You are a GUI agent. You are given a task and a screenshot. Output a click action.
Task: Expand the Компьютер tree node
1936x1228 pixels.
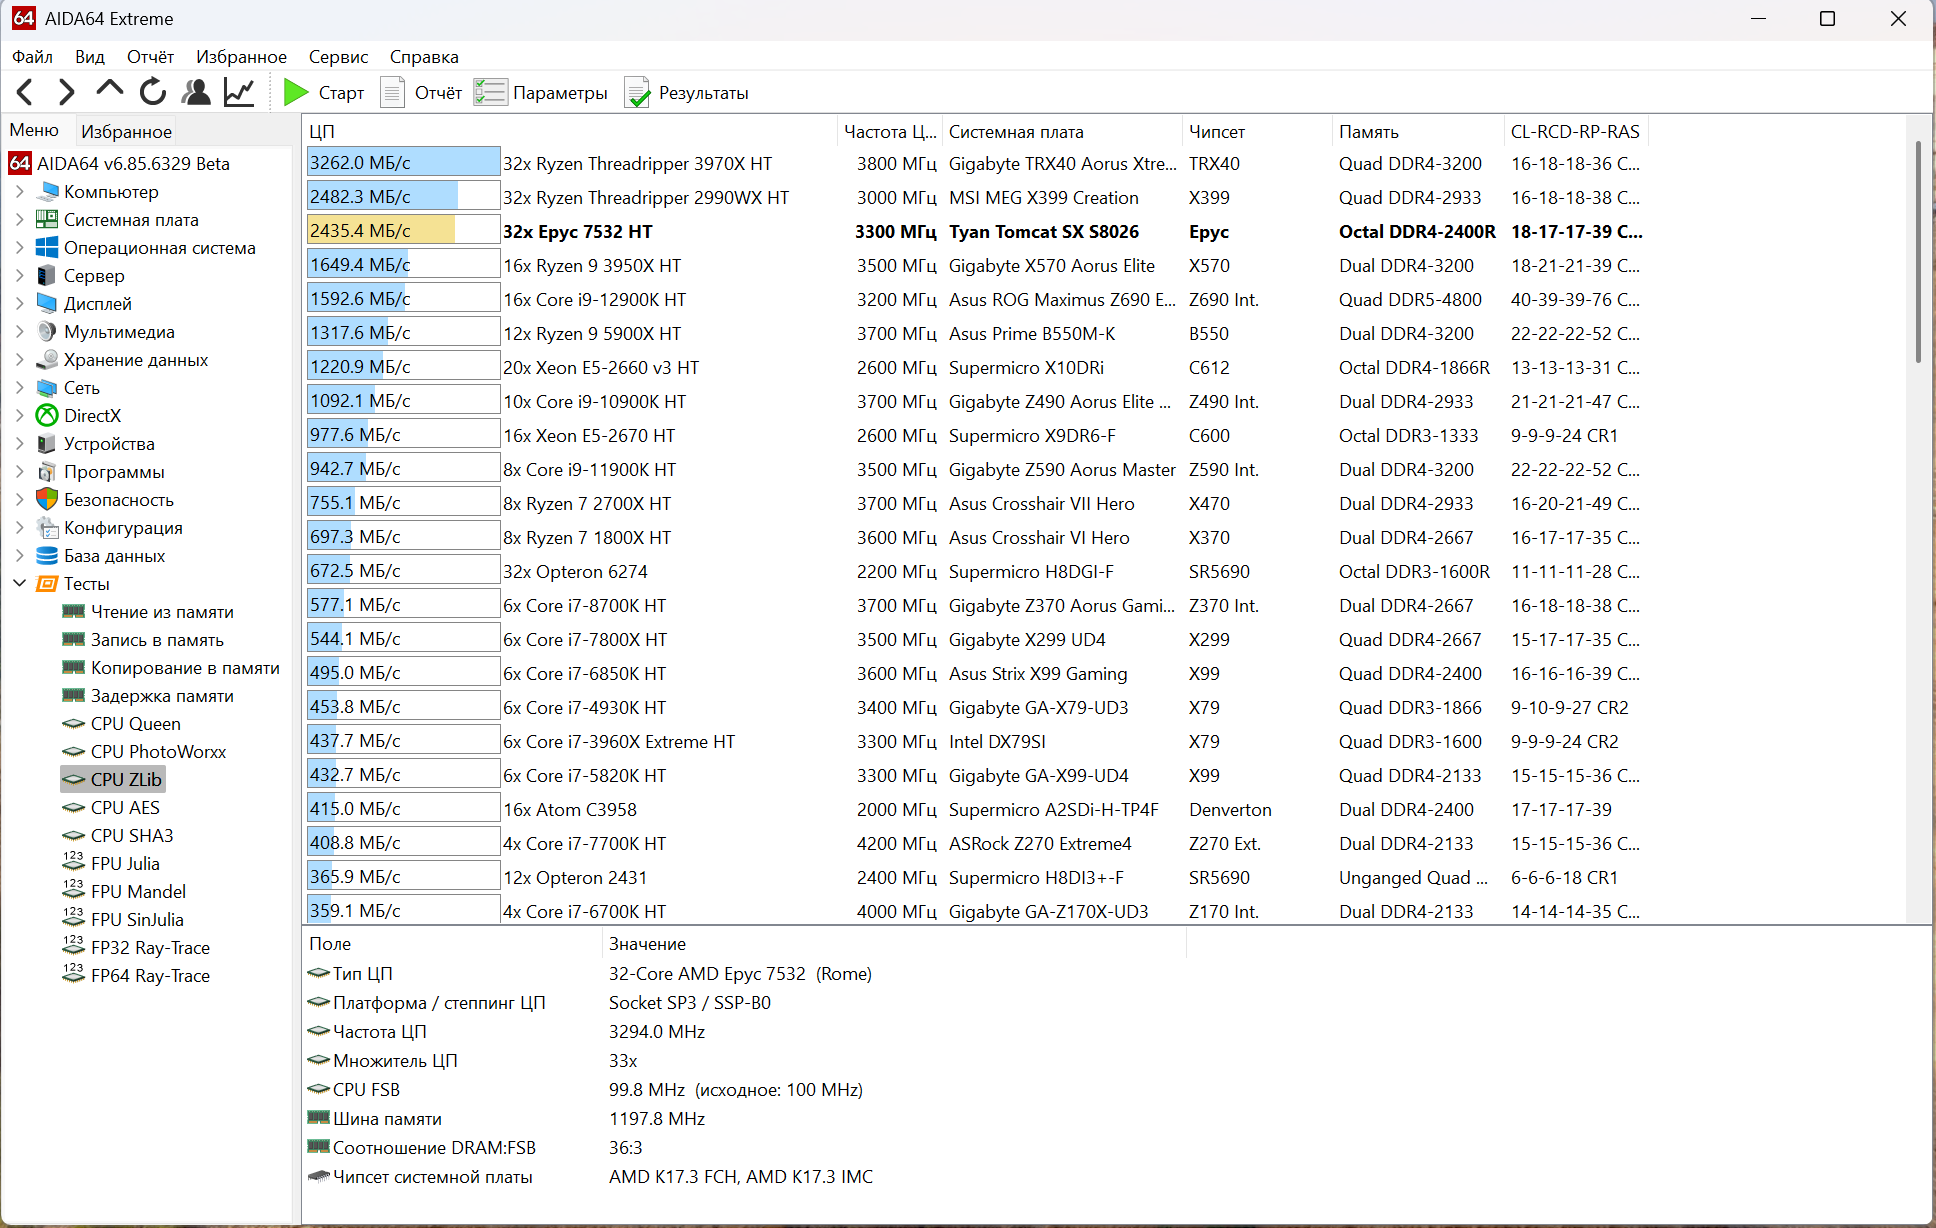20,192
